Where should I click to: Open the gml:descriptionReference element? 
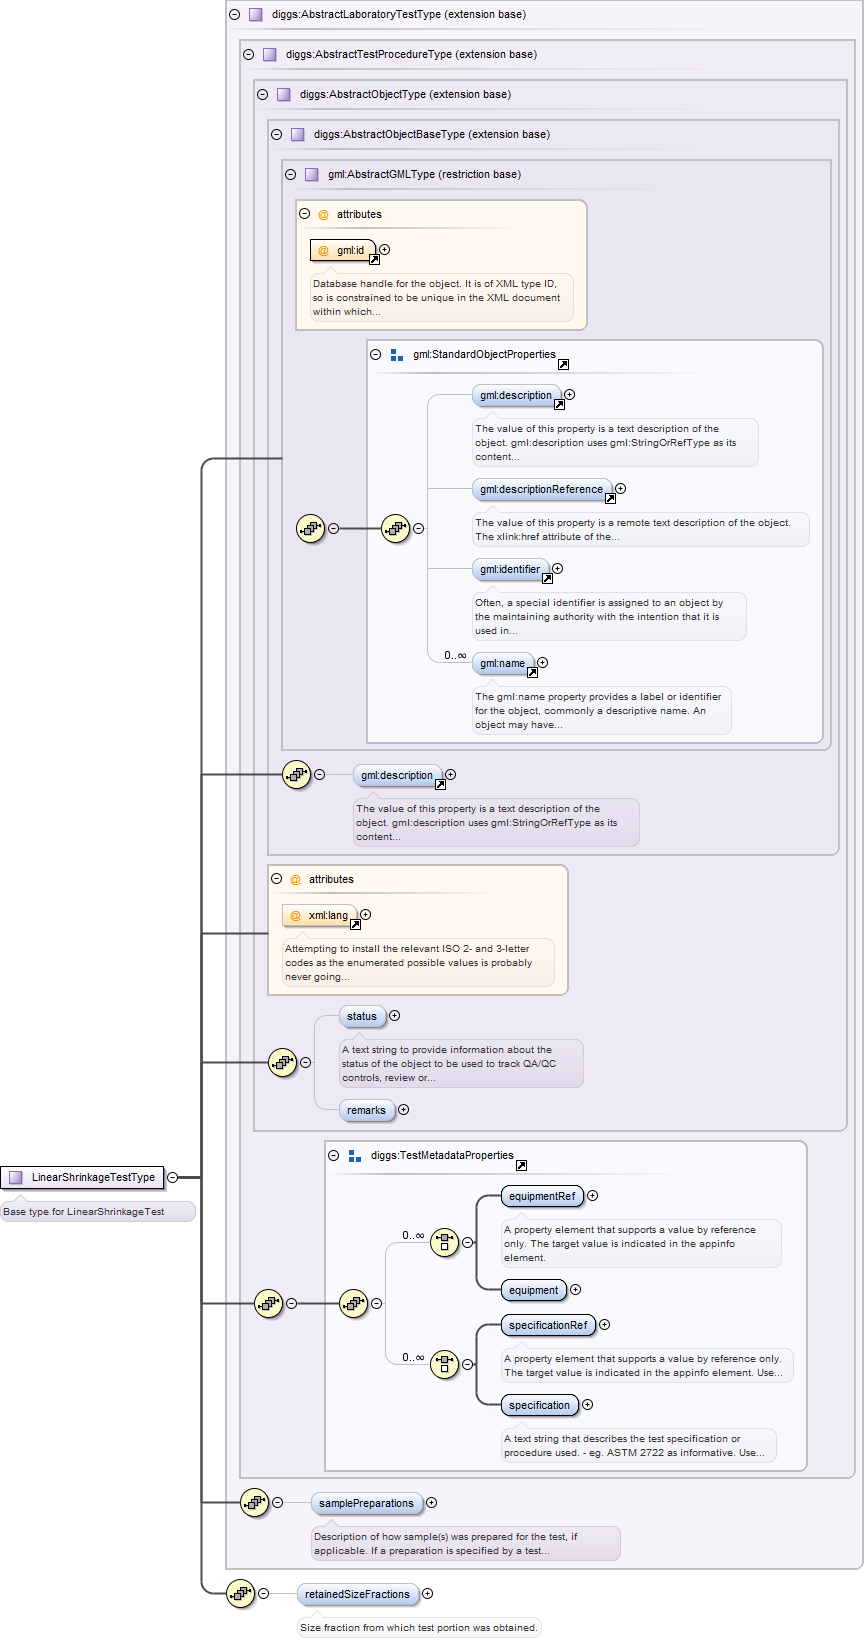tap(541, 489)
